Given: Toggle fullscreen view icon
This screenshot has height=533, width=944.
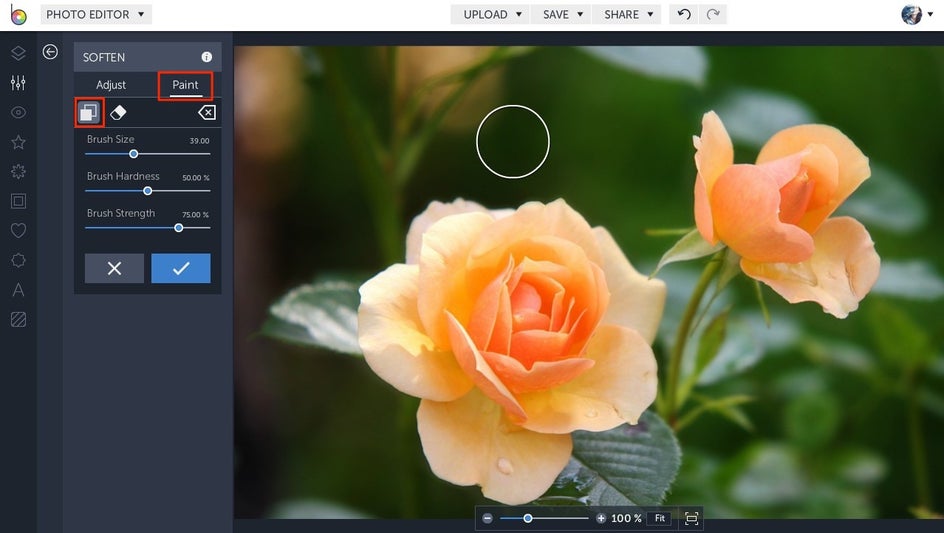Looking at the screenshot, I should [x=692, y=519].
